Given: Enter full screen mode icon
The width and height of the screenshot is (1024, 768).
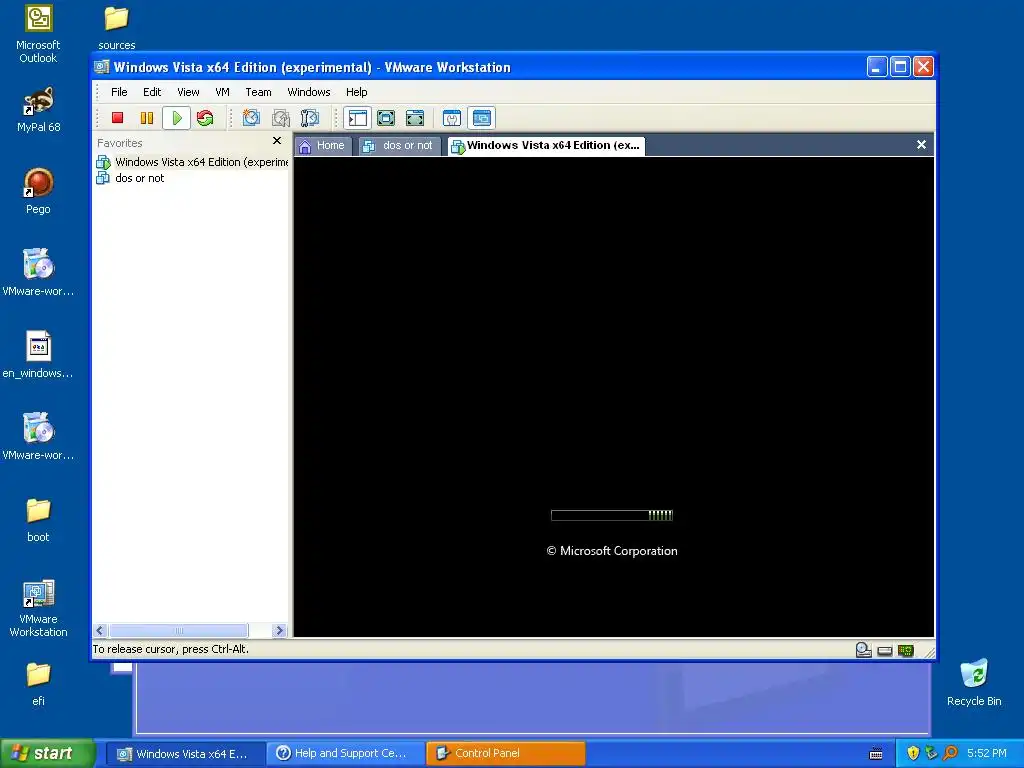Looking at the screenshot, I should pos(386,118).
